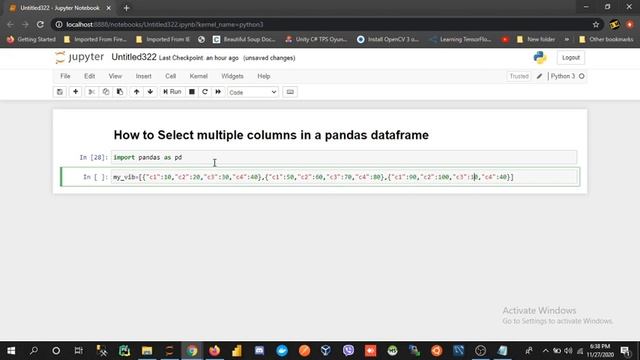Open New folder bookmark folder

point(536,40)
